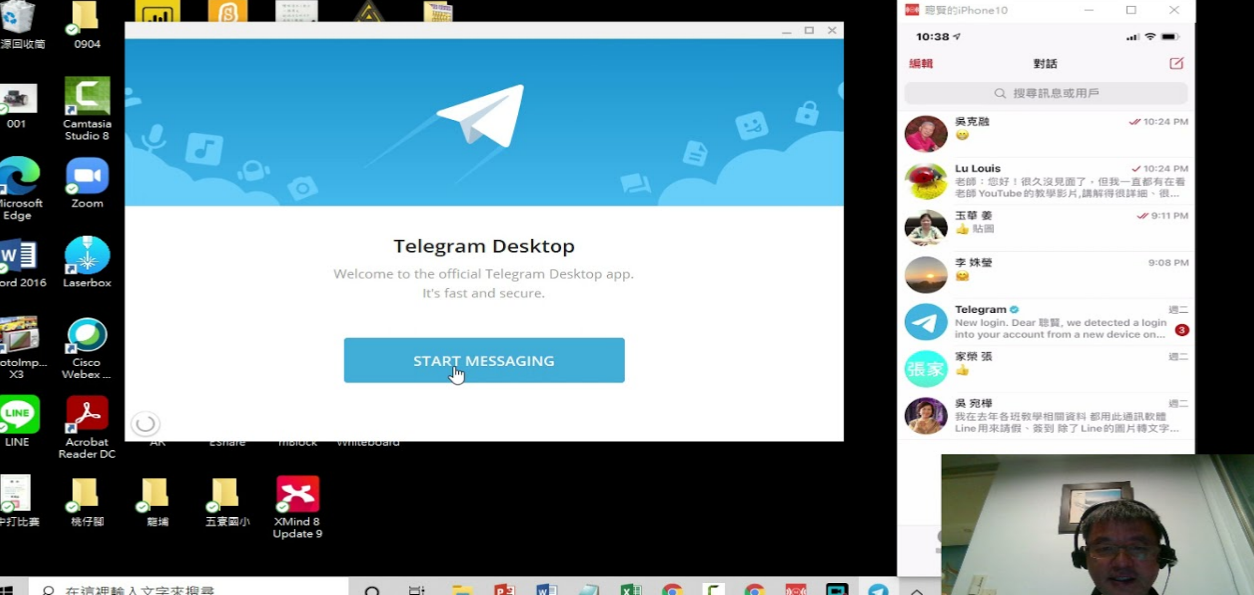The width and height of the screenshot is (1254, 595).
Task: Close the iPhone10 mirroring window
Action: click(1174, 10)
